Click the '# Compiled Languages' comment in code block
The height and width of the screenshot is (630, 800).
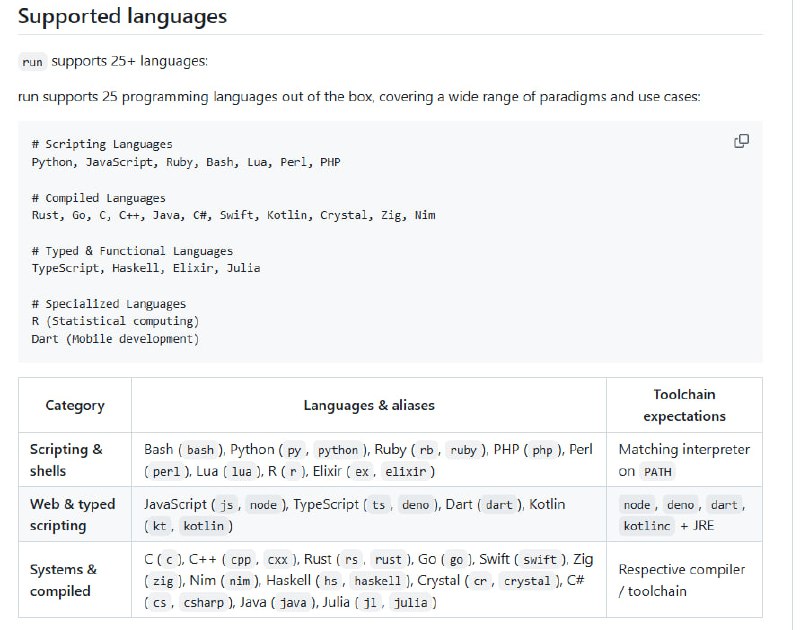[98, 198]
